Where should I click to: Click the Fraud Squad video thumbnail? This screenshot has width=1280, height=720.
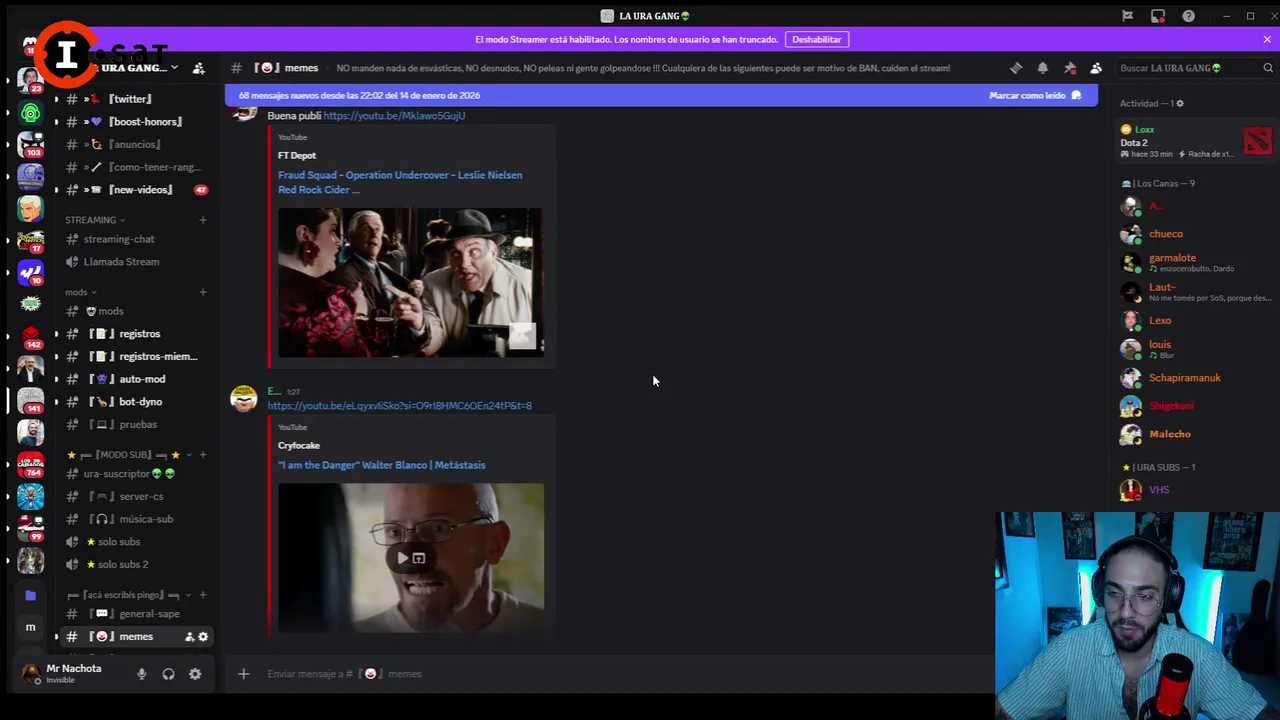[411, 282]
